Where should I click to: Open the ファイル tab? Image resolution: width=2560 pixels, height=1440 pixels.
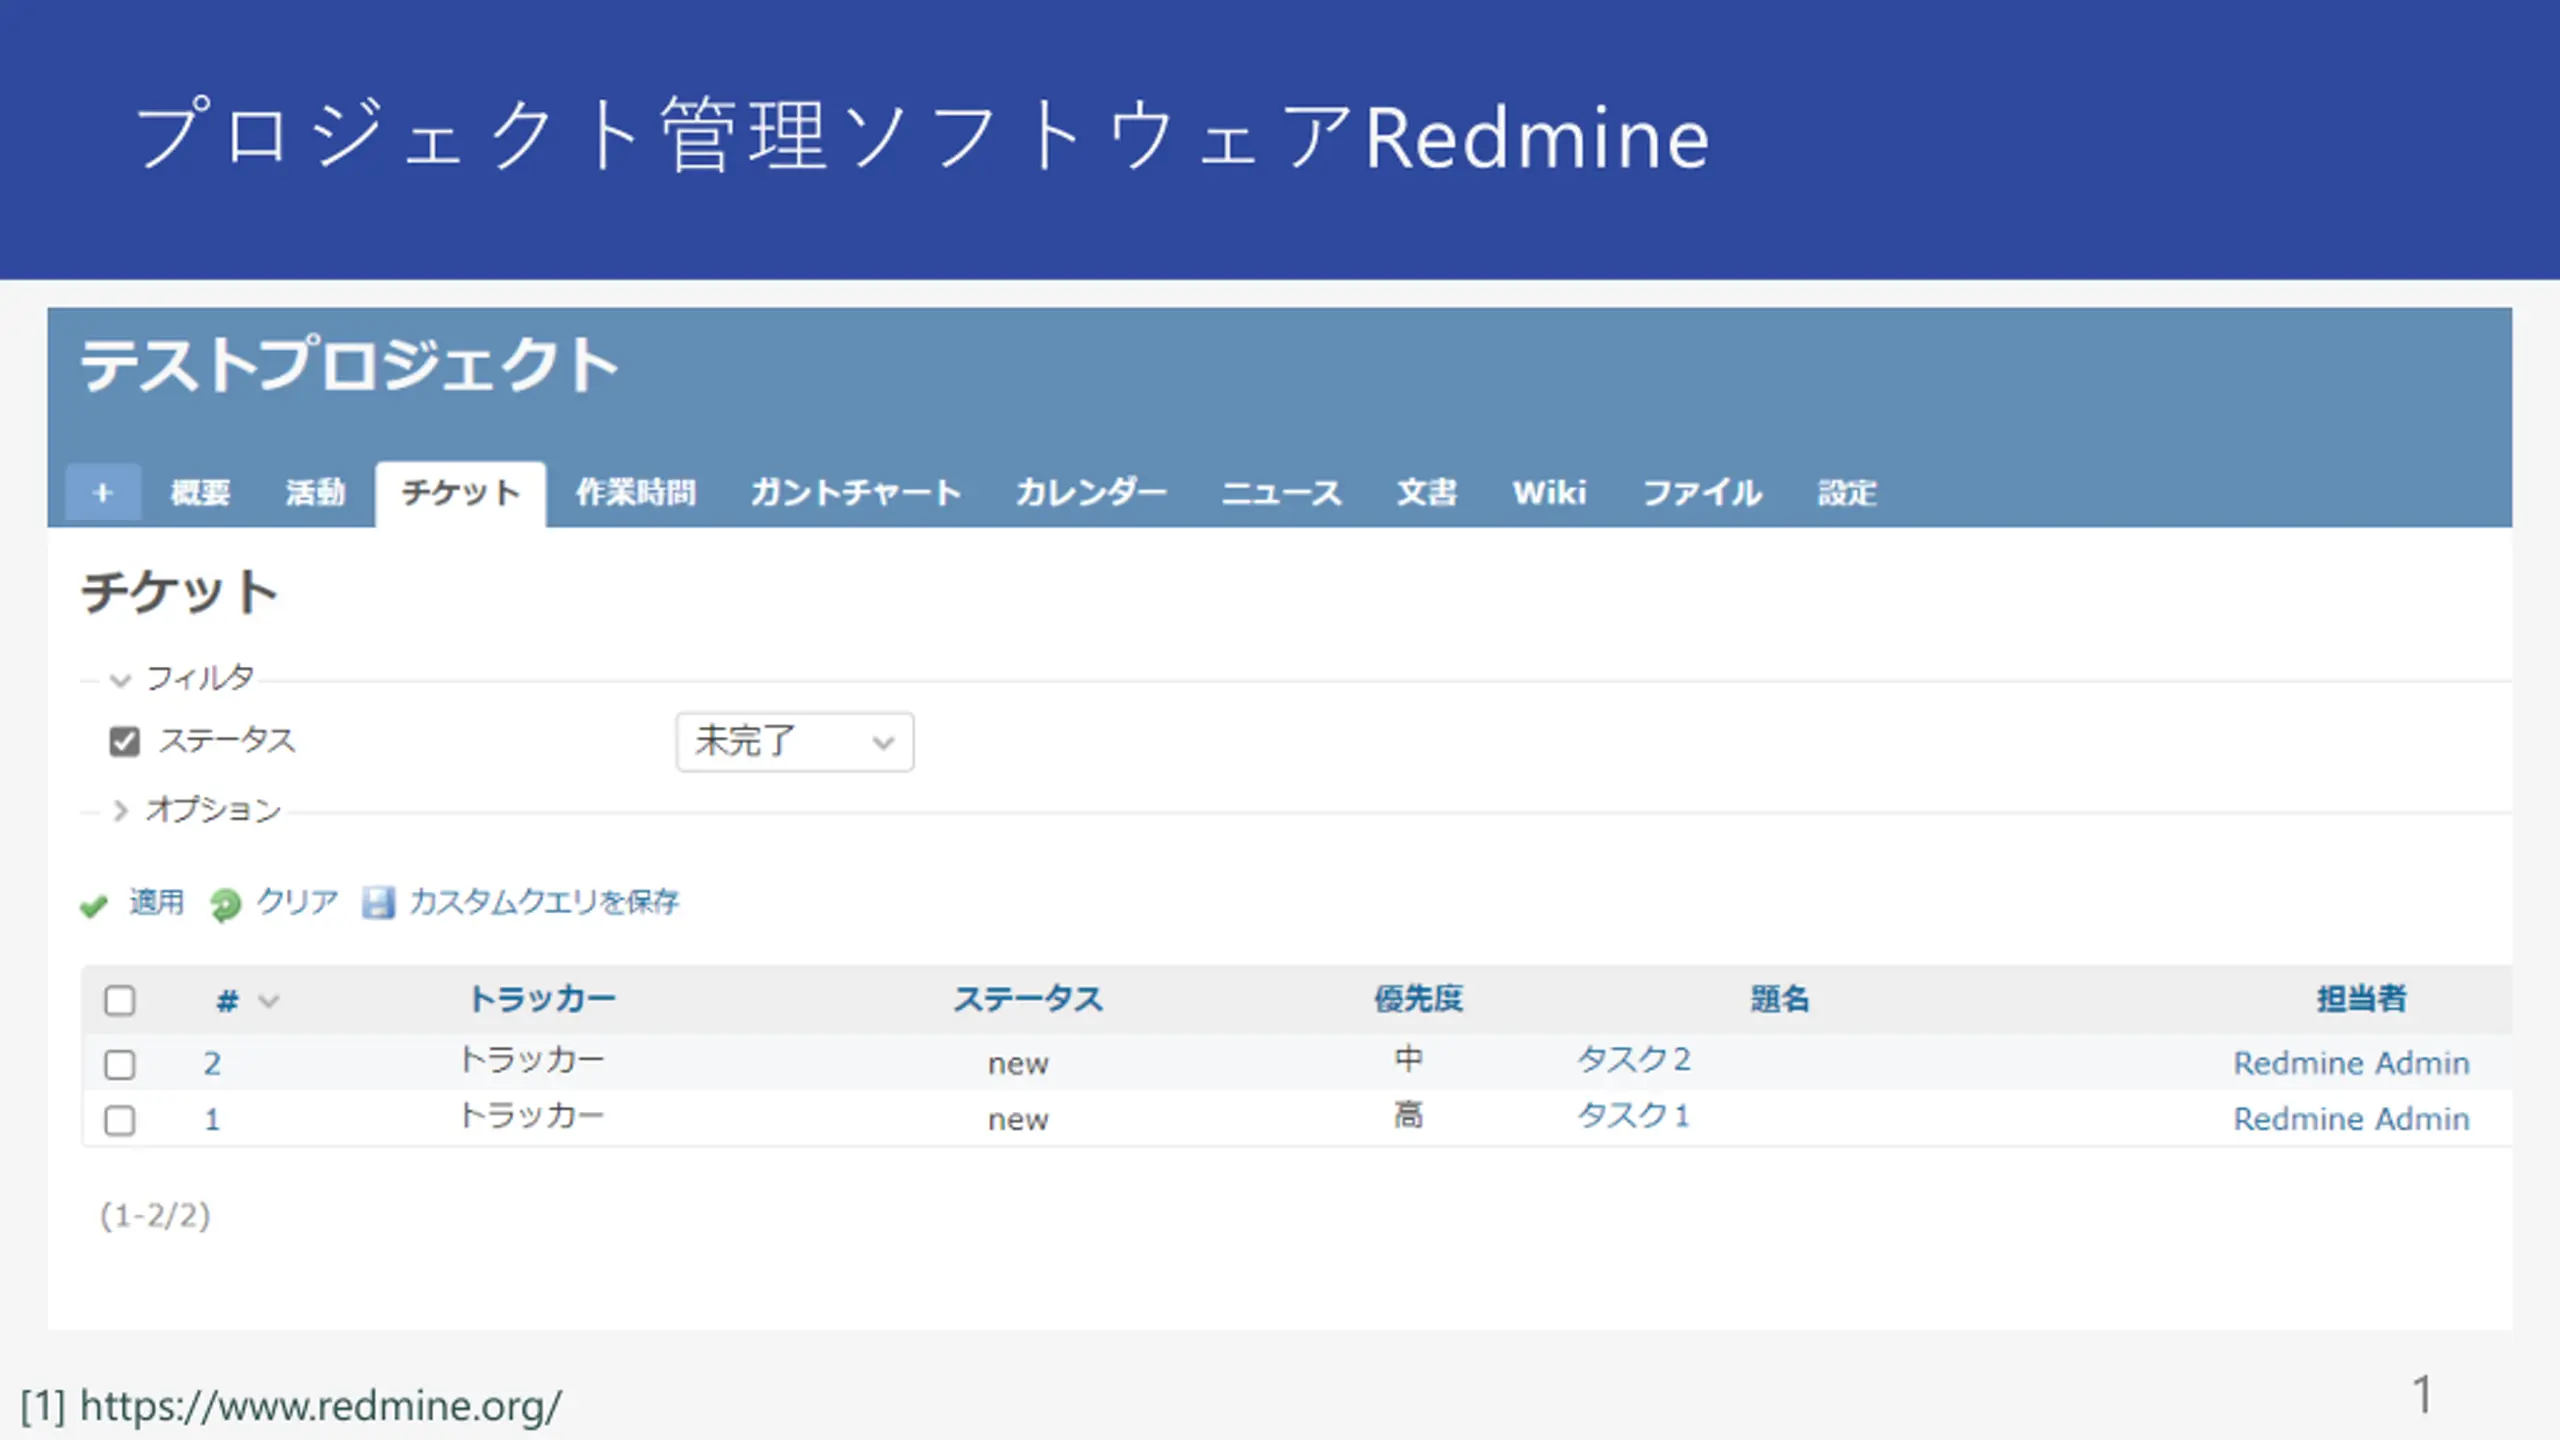pyautogui.click(x=1703, y=493)
